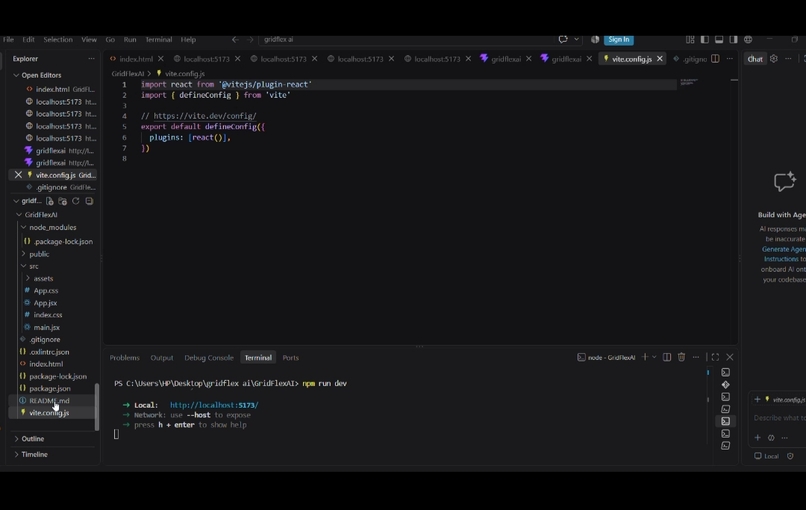Open the Selection menu
This screenshot has height=510, width=806.
tap(58, 40)
